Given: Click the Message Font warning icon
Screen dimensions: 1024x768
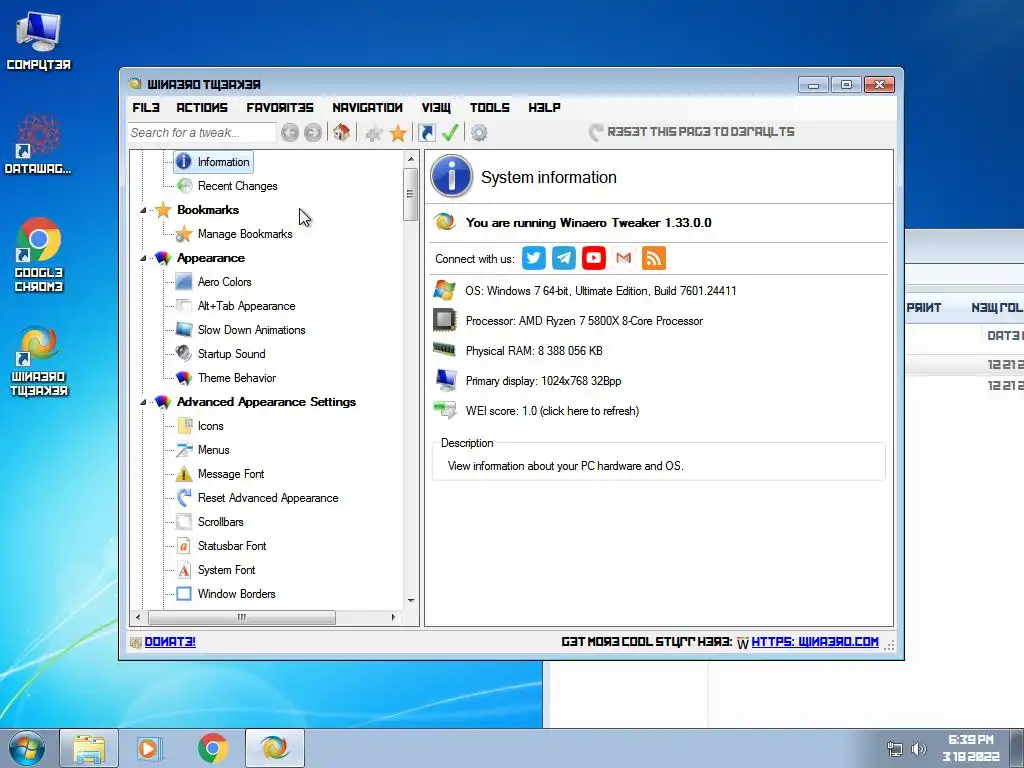Looking at the screenshot, I should click(184, 473).
